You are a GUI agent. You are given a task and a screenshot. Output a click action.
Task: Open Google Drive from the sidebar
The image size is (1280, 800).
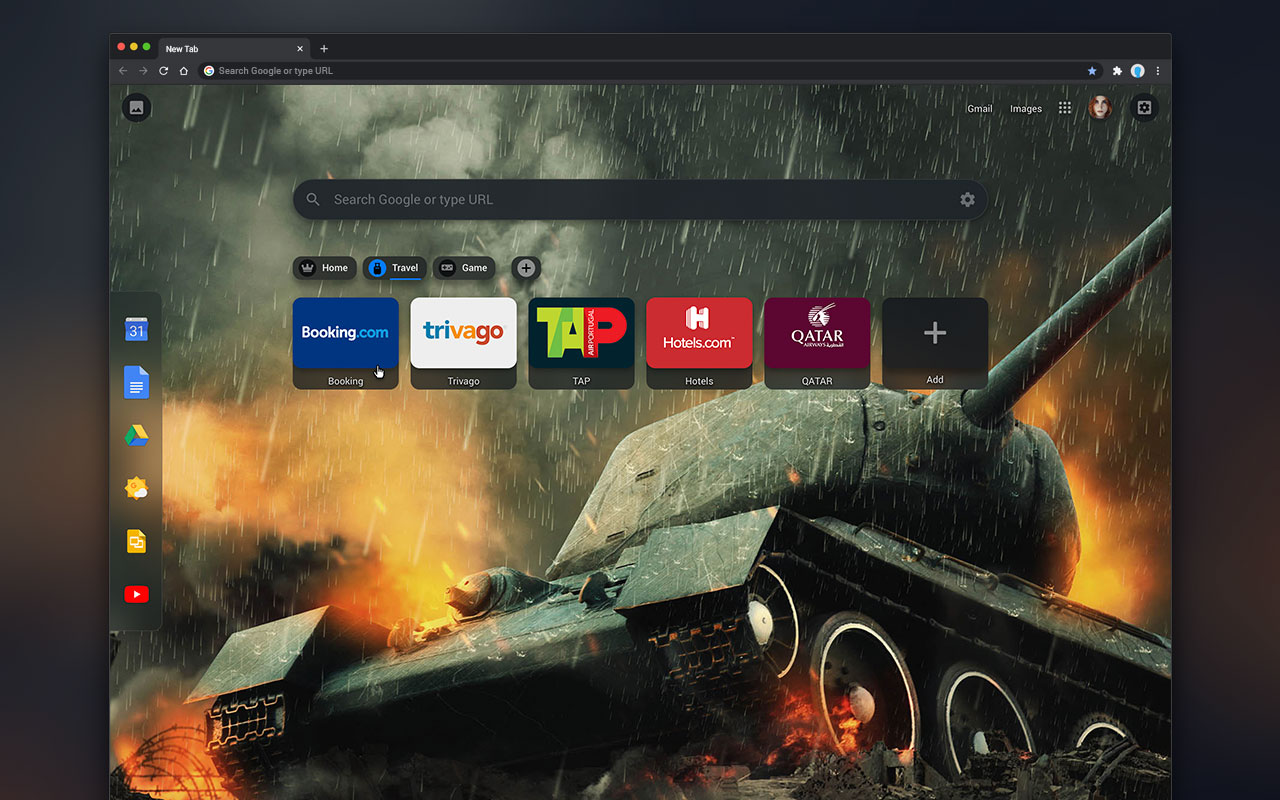(x=136, y=436)
